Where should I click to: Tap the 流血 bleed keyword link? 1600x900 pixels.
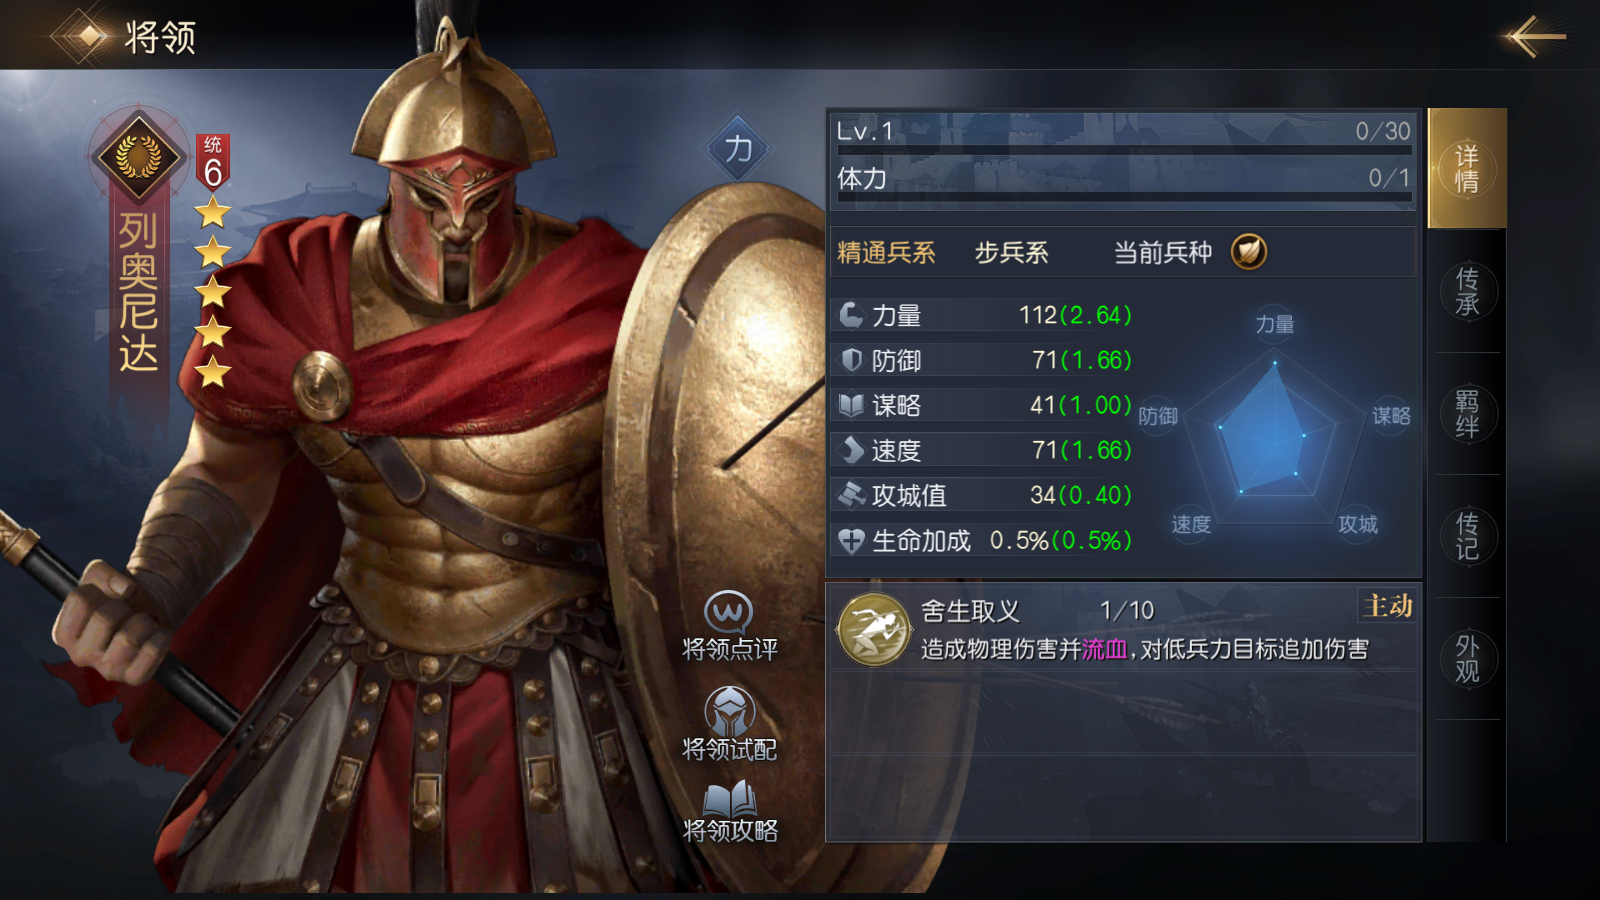coord(1105,650)
